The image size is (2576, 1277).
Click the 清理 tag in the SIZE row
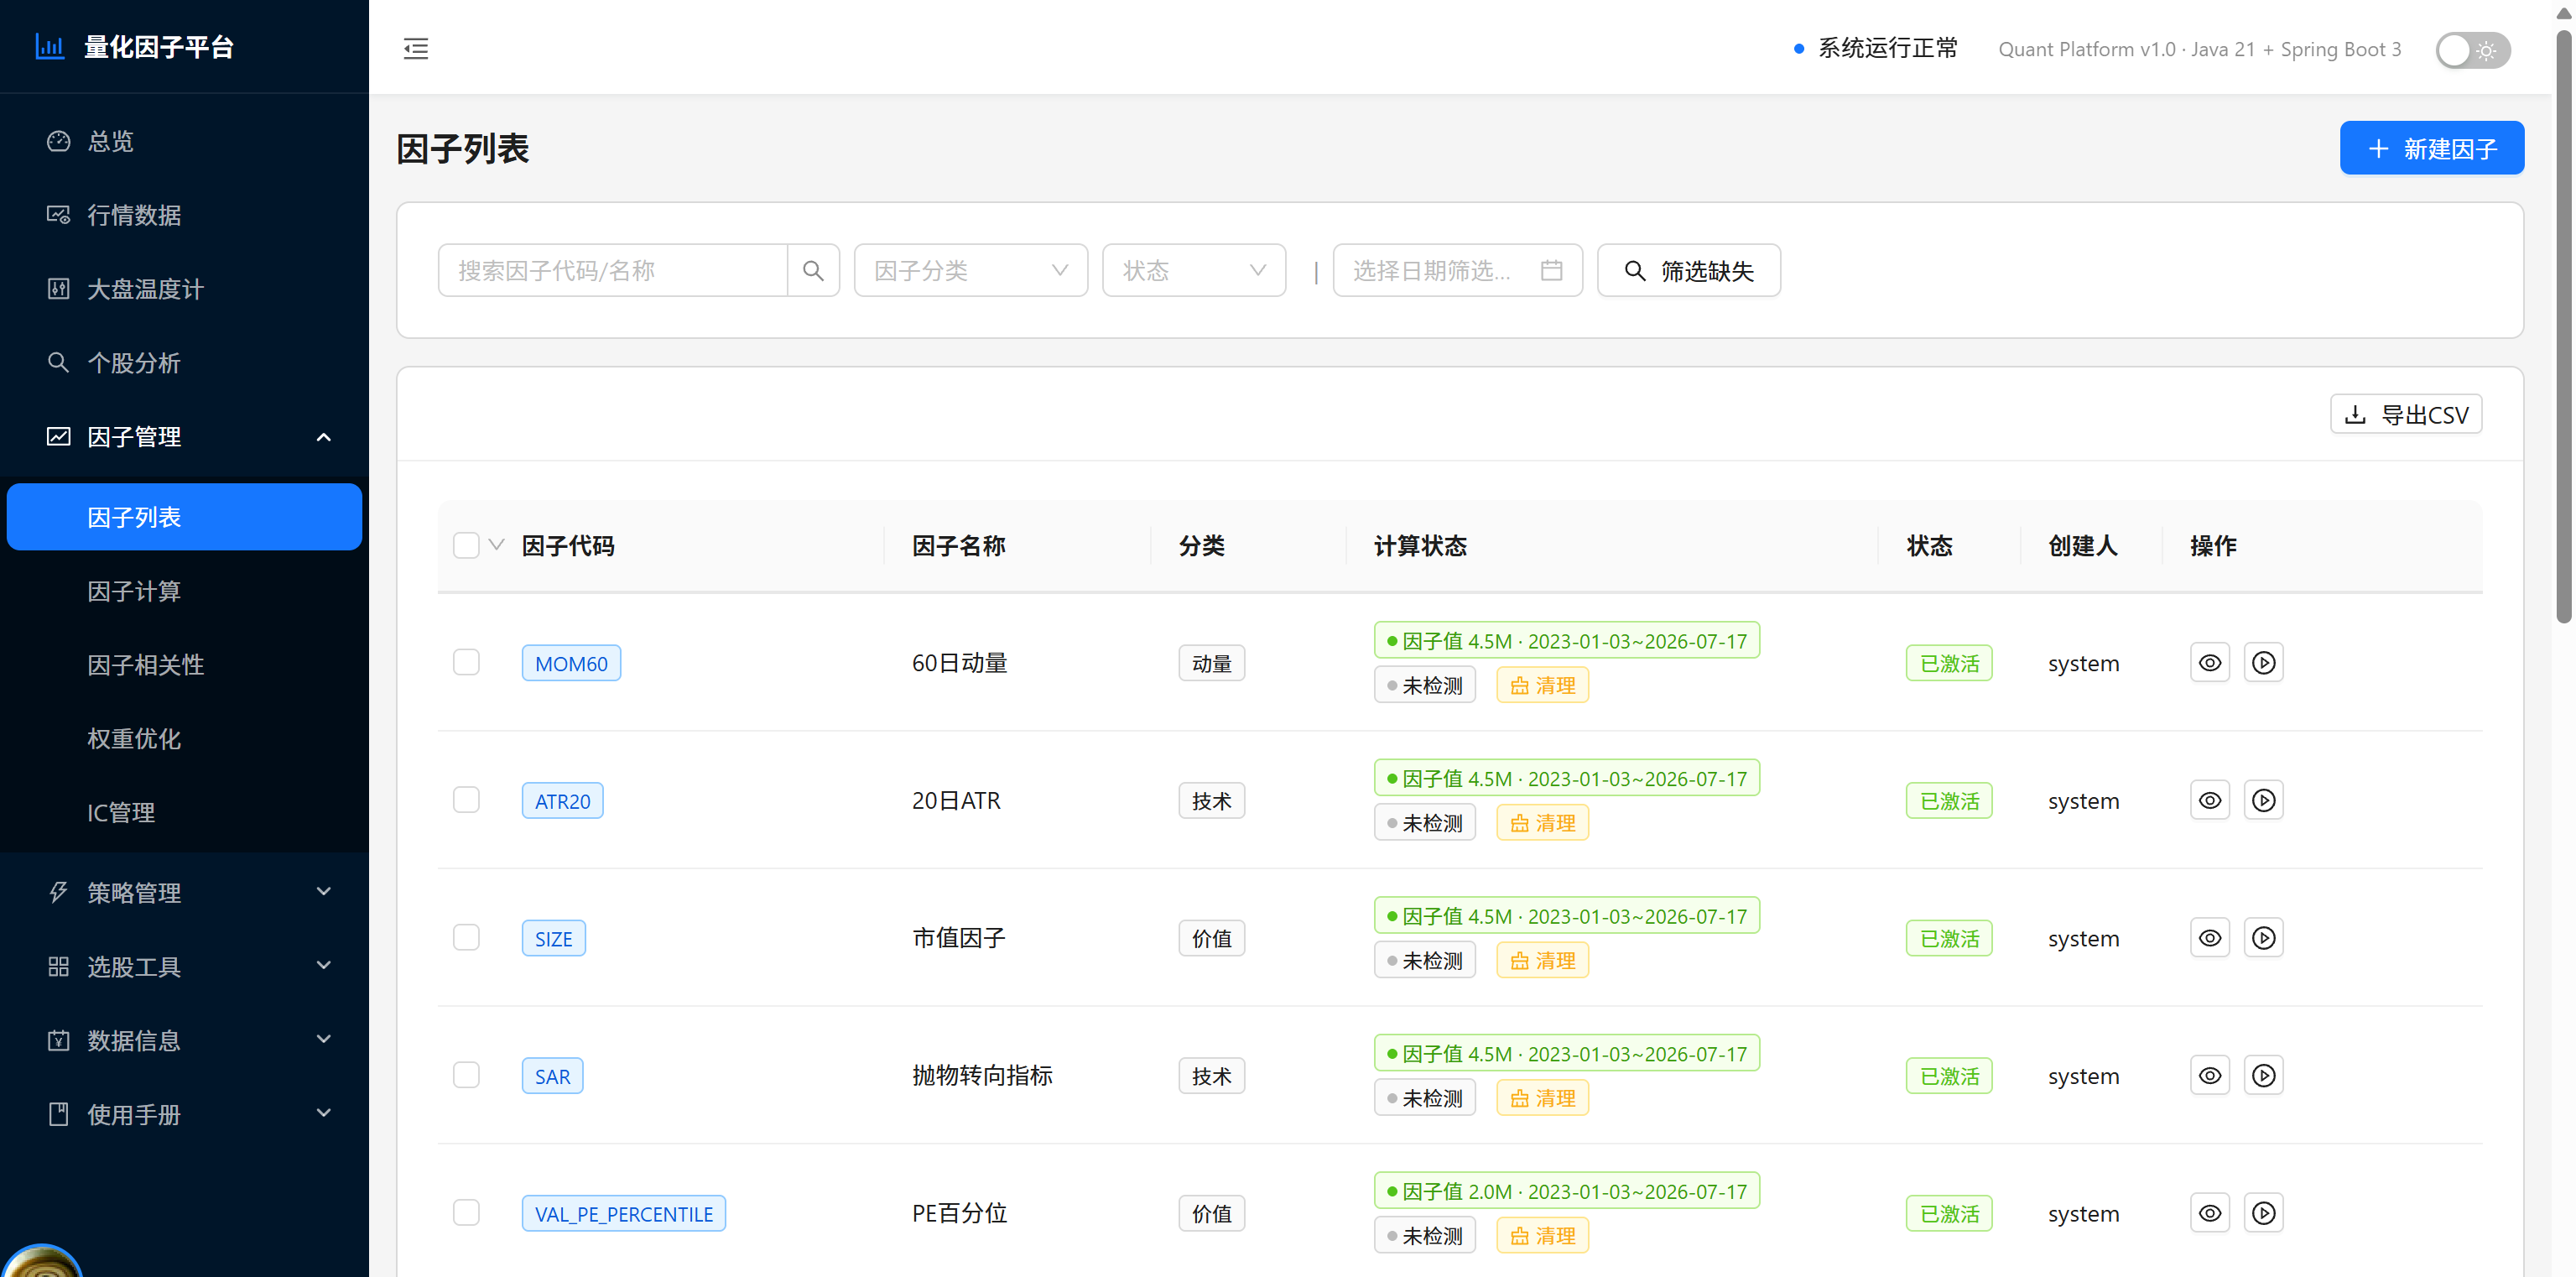tap(1543, 960)
